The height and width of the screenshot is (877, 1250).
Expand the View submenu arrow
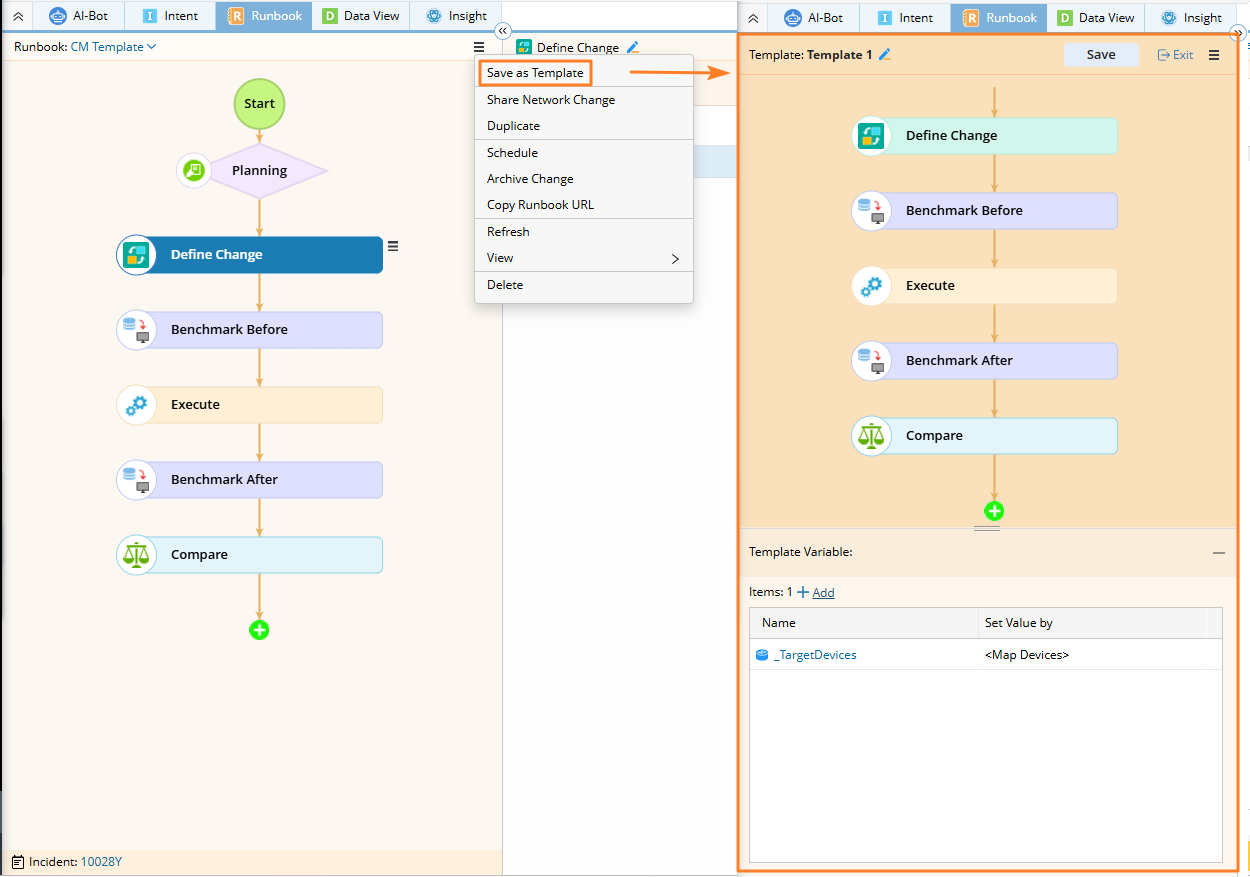point(674,258)
